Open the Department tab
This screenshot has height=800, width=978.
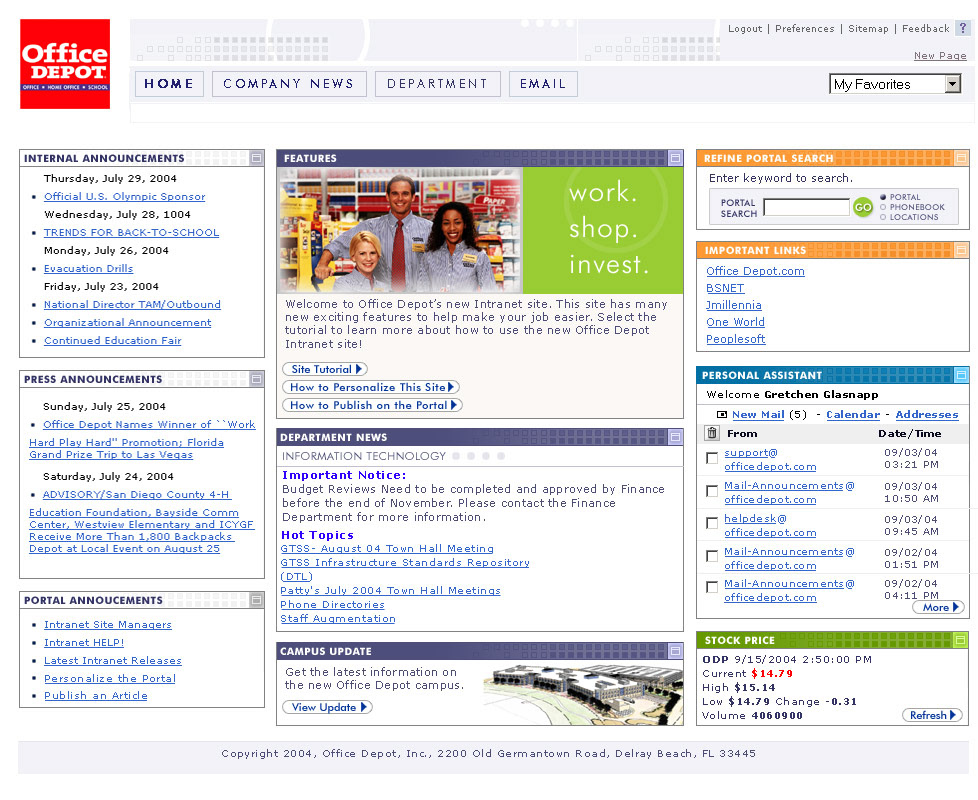pyautogui.click(x=437, y=84)
